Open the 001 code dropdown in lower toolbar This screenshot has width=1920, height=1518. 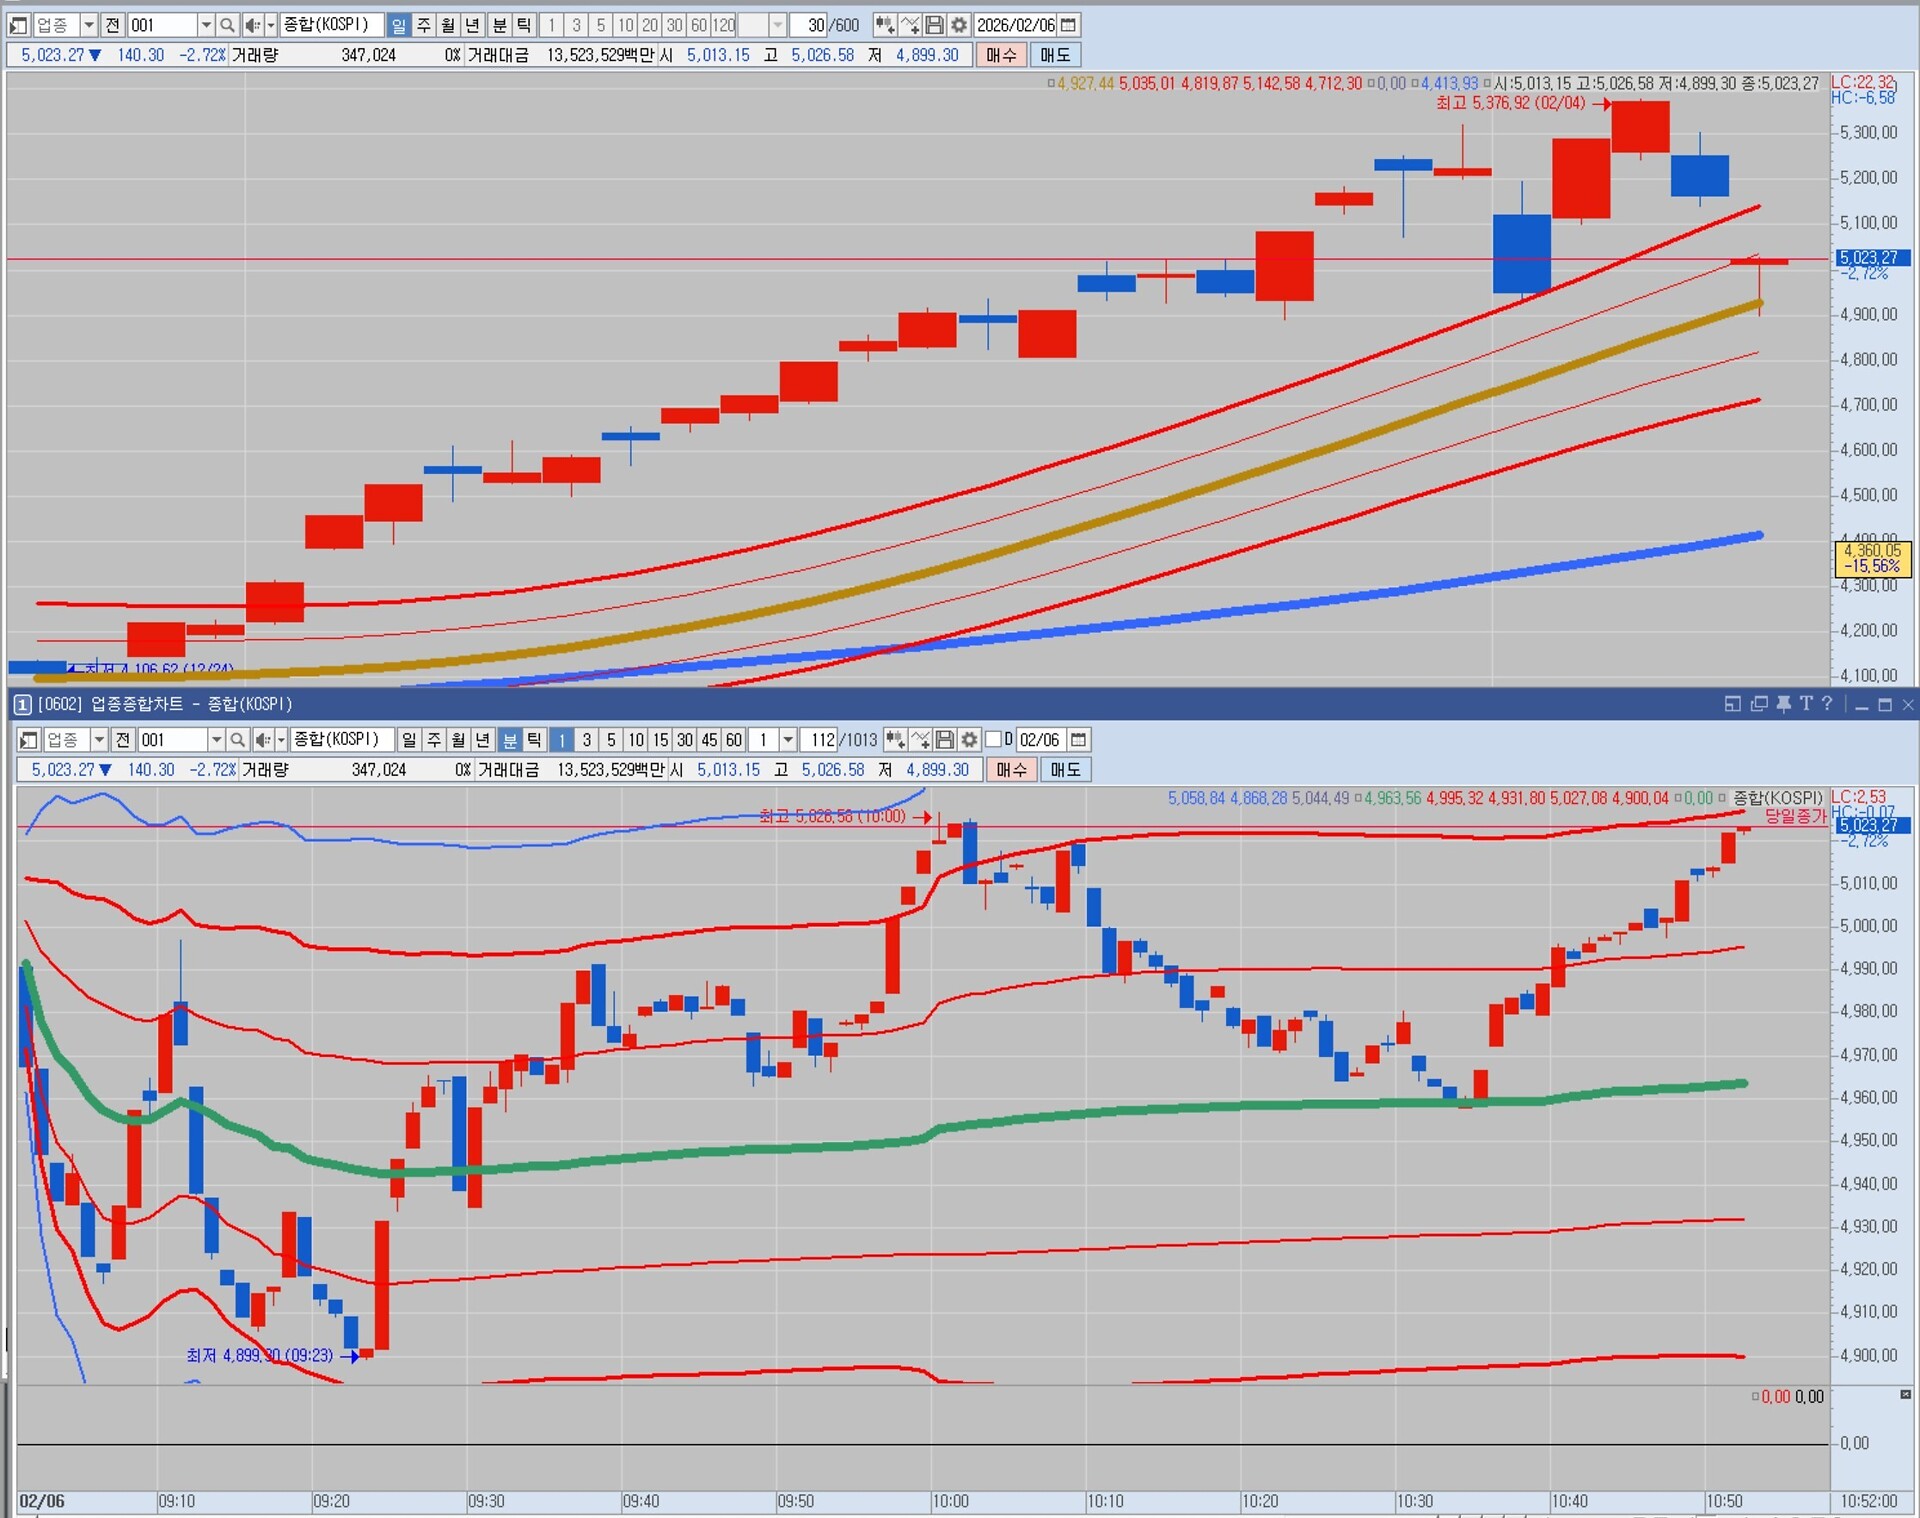click(x=216, y=740)
